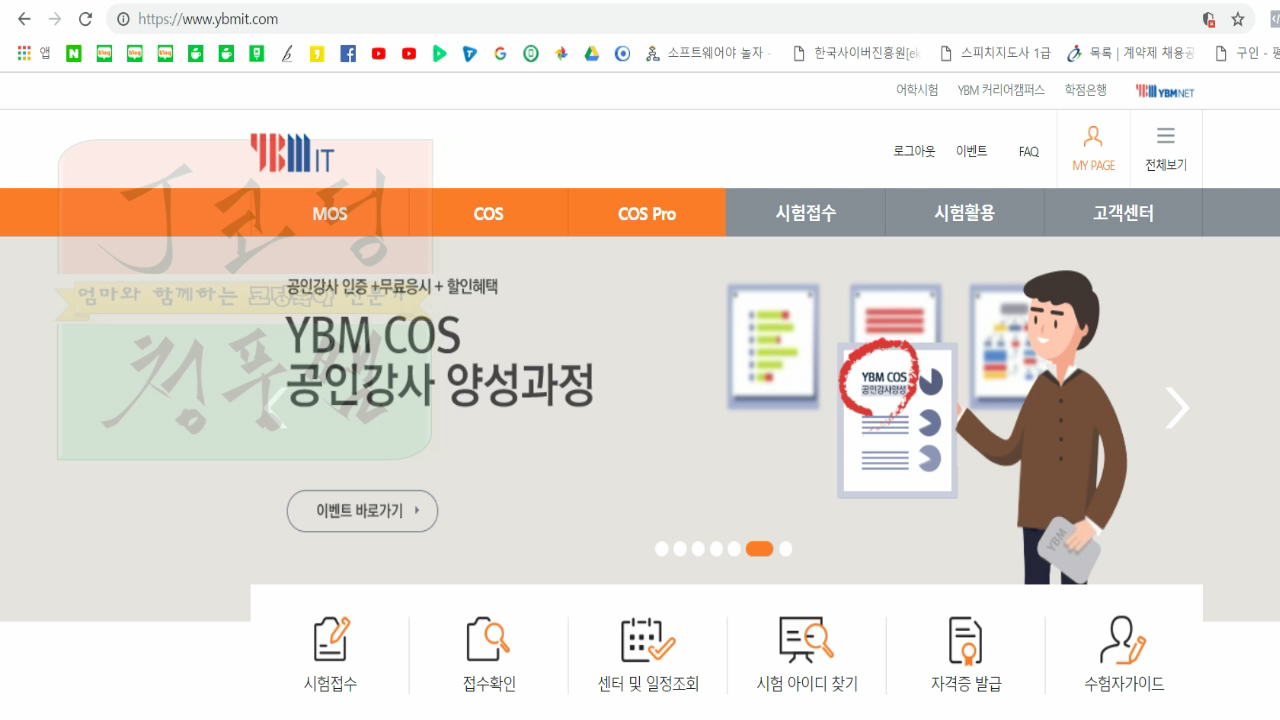Click the 자격증 발급 certificate icon
The width and height of the screenshot is (1280, 720).
[965, 655]
